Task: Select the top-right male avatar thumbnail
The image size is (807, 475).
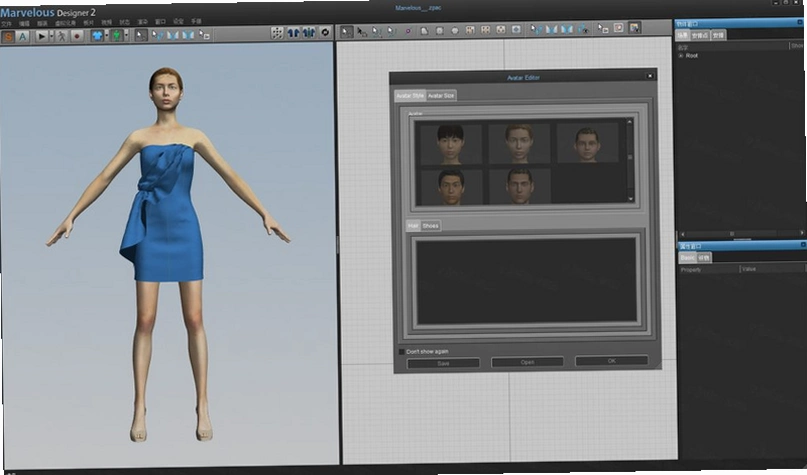Action: tap(587, 143)
